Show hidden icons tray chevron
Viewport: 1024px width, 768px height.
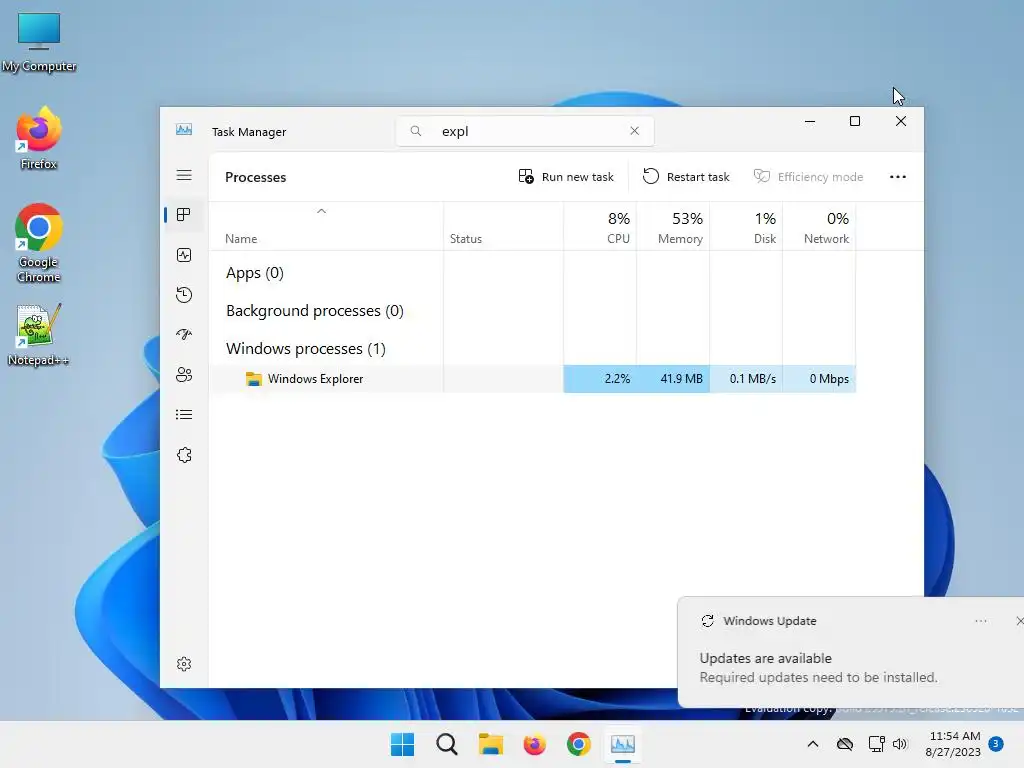click(812, 744)
